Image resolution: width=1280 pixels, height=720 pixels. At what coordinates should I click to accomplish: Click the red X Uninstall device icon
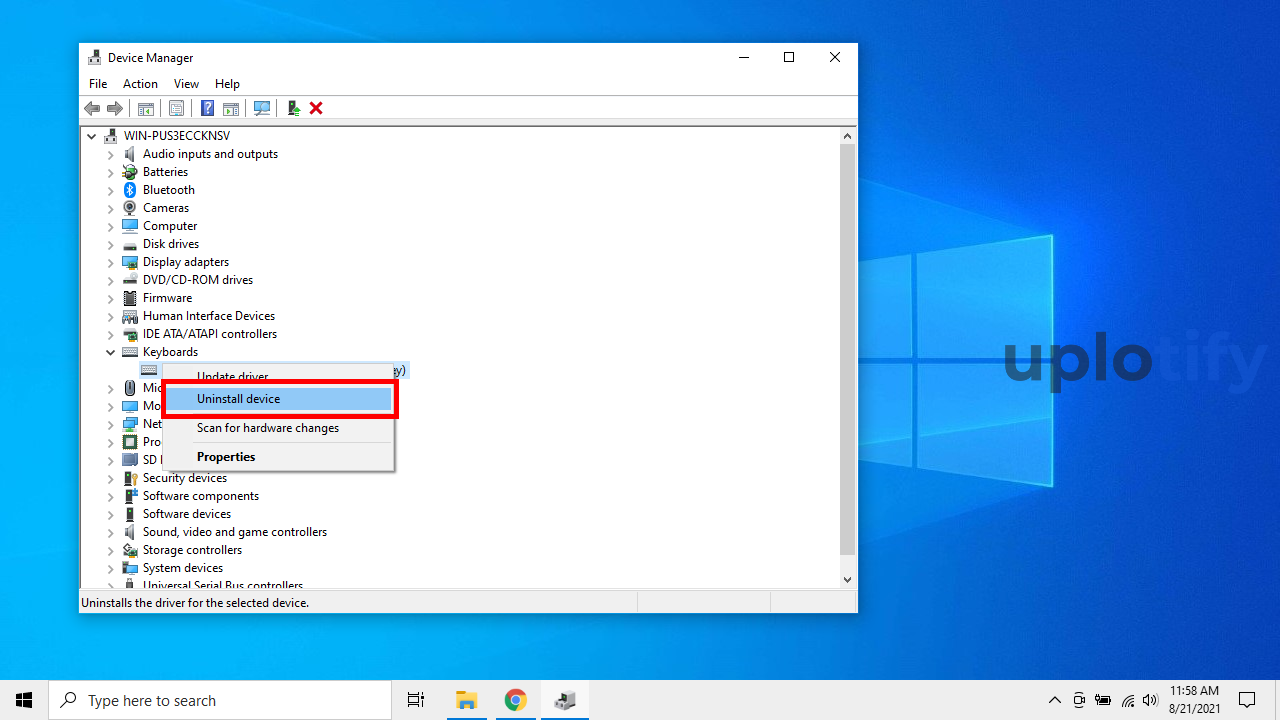pyautogui.click(x=316, y=108)
